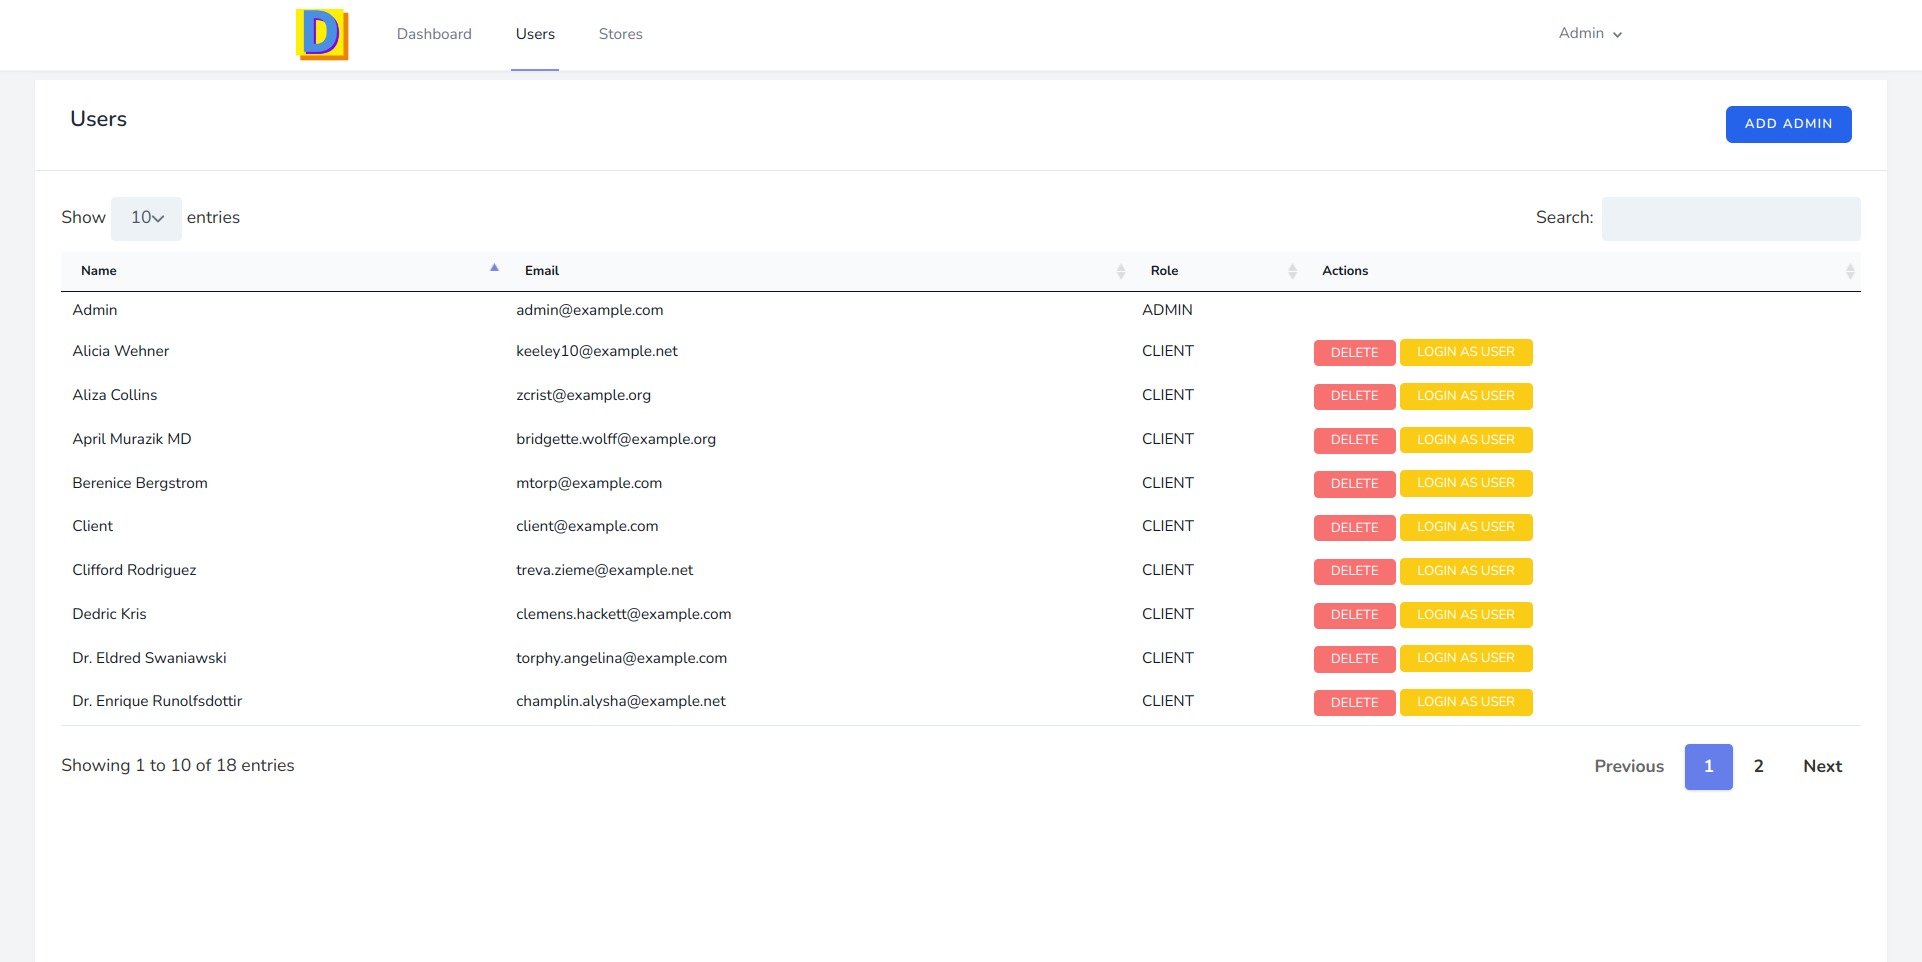This screenshot has width=1922, height=962.
Task: Login as user Alicia Wehner
Action: coord(1465,352)
